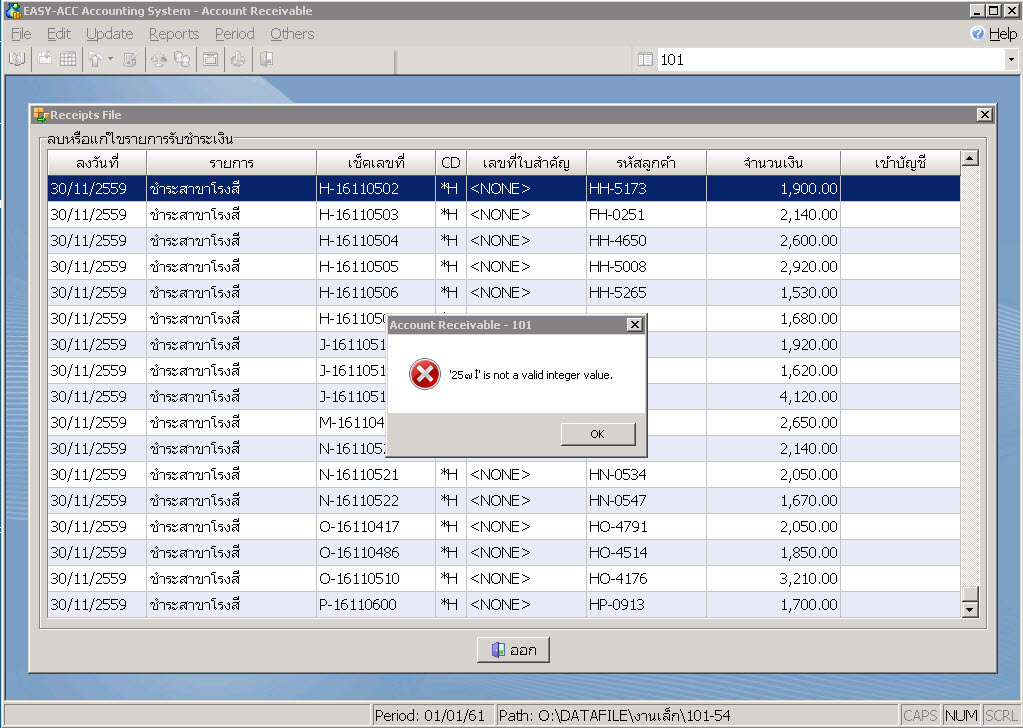Open dropdown arrow beside the up-arrow icon
The width and height of the screenshot is (1023, 728).
point(110,59)
